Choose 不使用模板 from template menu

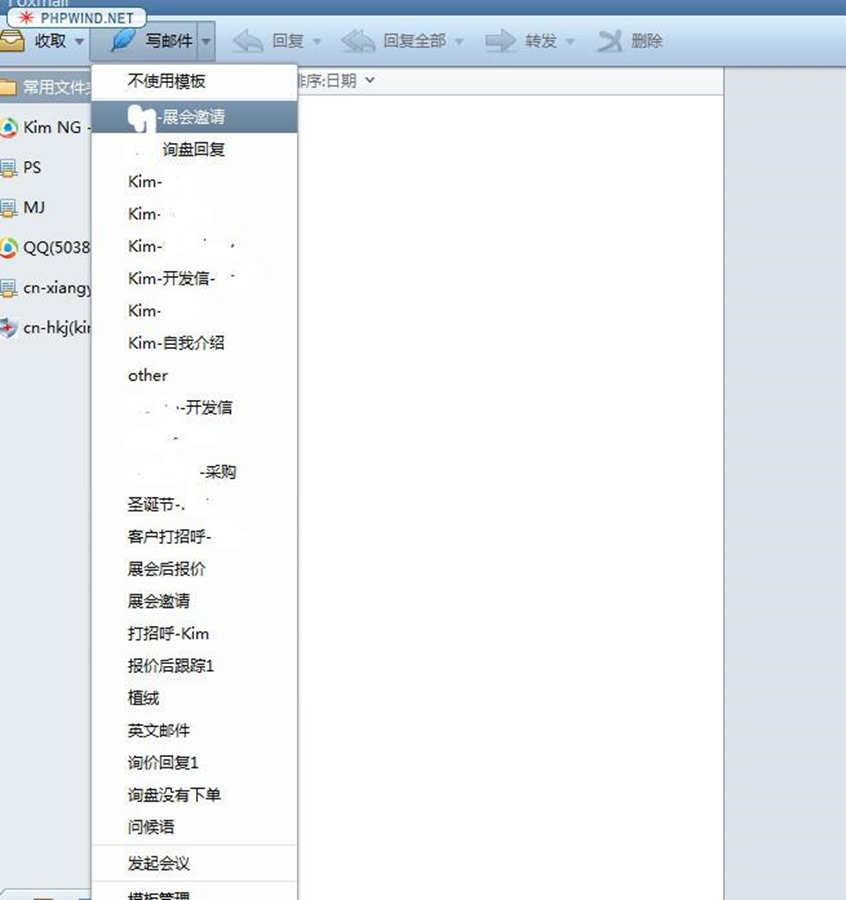[166, 81]
